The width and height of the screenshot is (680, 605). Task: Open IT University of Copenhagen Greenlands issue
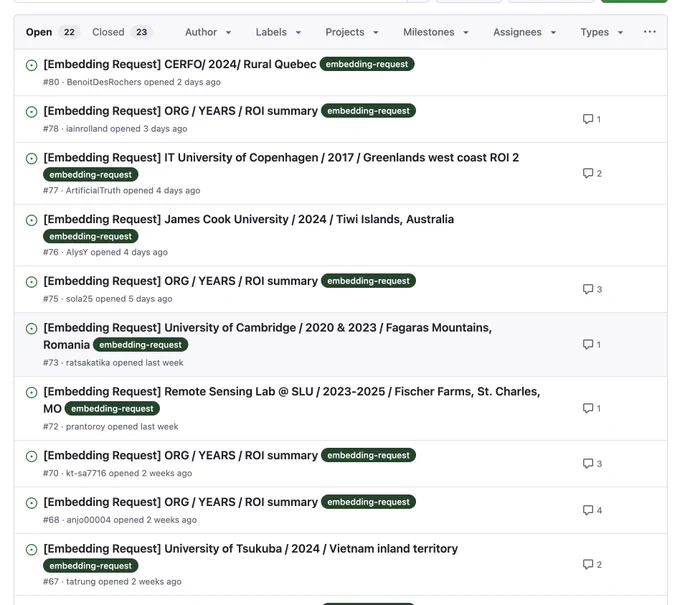point(281,157)
